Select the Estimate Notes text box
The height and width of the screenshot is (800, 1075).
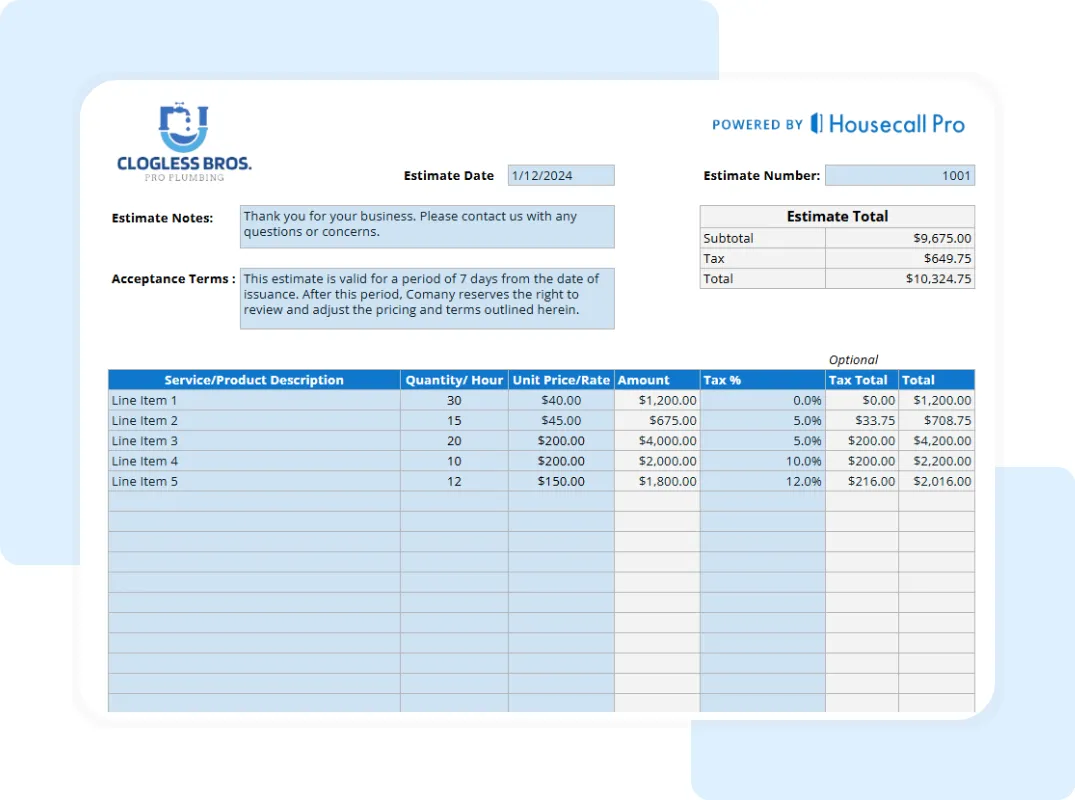click(427, 226)
